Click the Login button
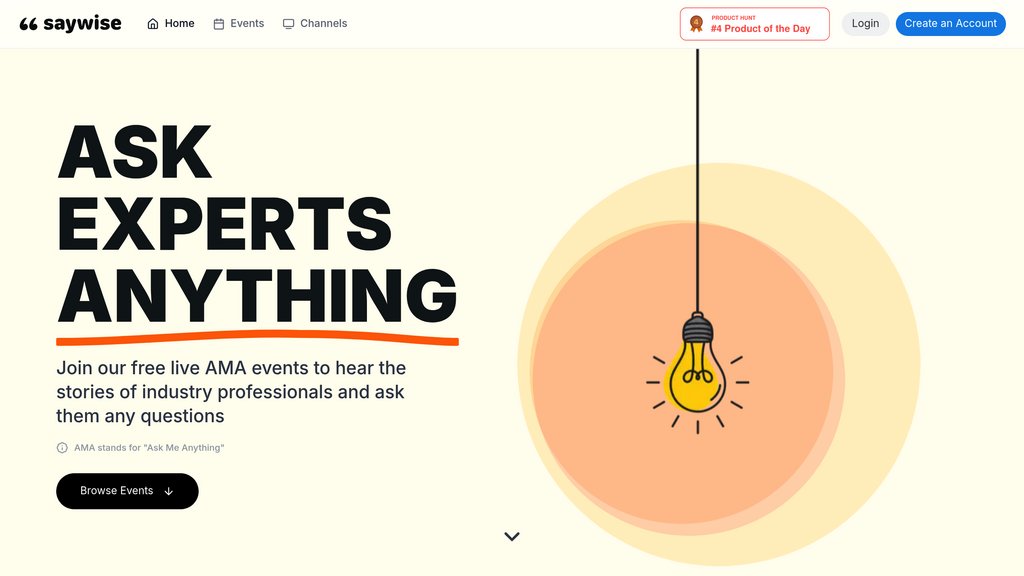 865,24
